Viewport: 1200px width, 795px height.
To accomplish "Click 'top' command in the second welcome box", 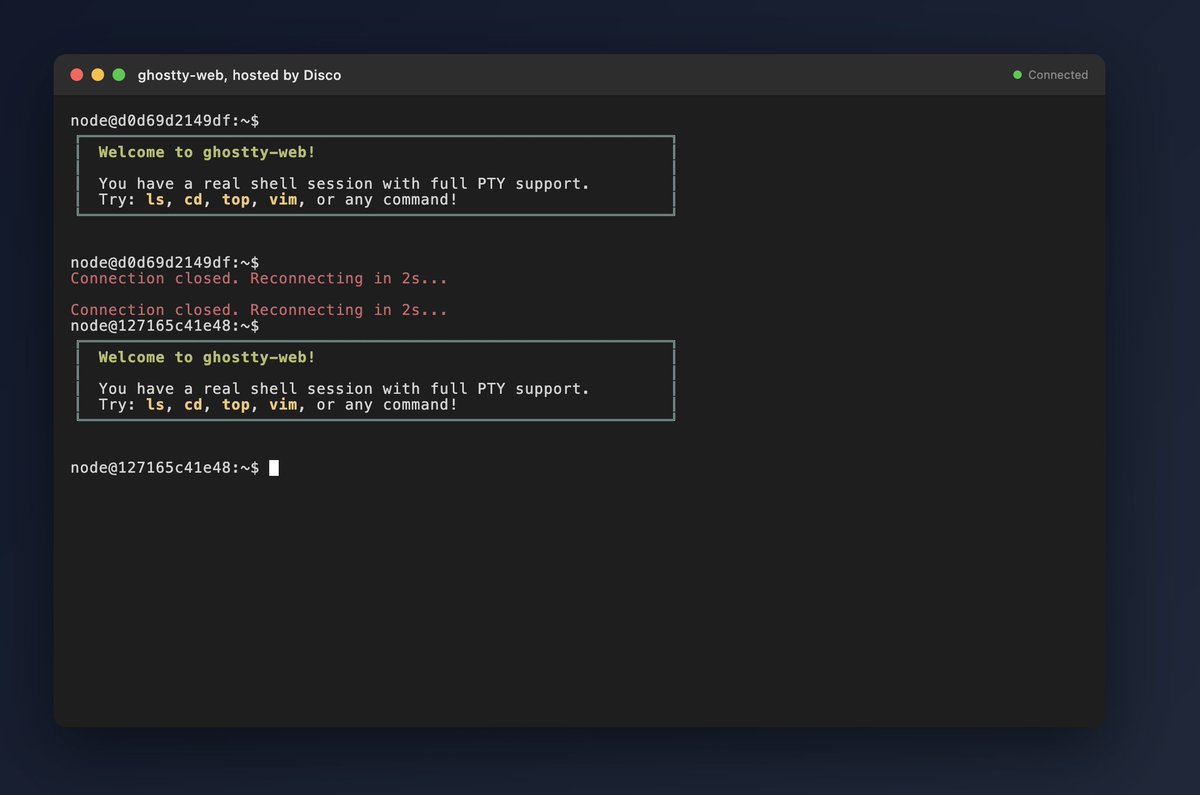I will click(x=236, y=405).
